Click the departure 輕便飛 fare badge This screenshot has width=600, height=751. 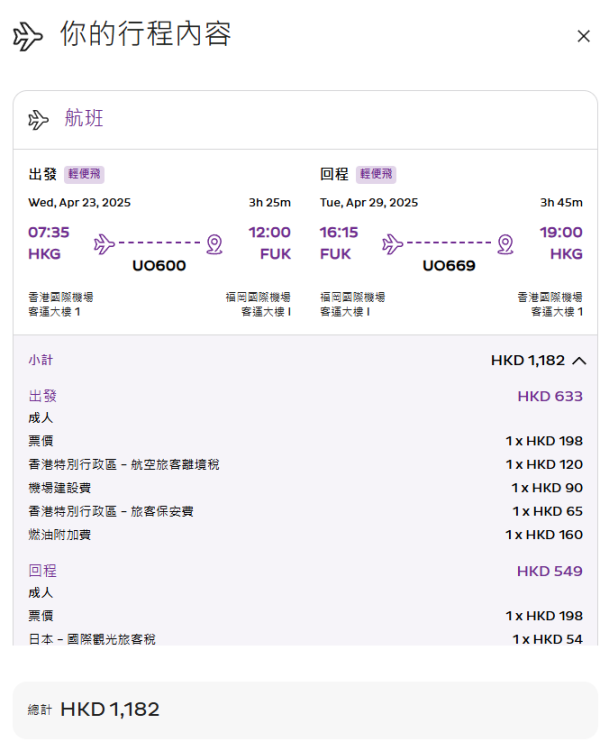84,174
